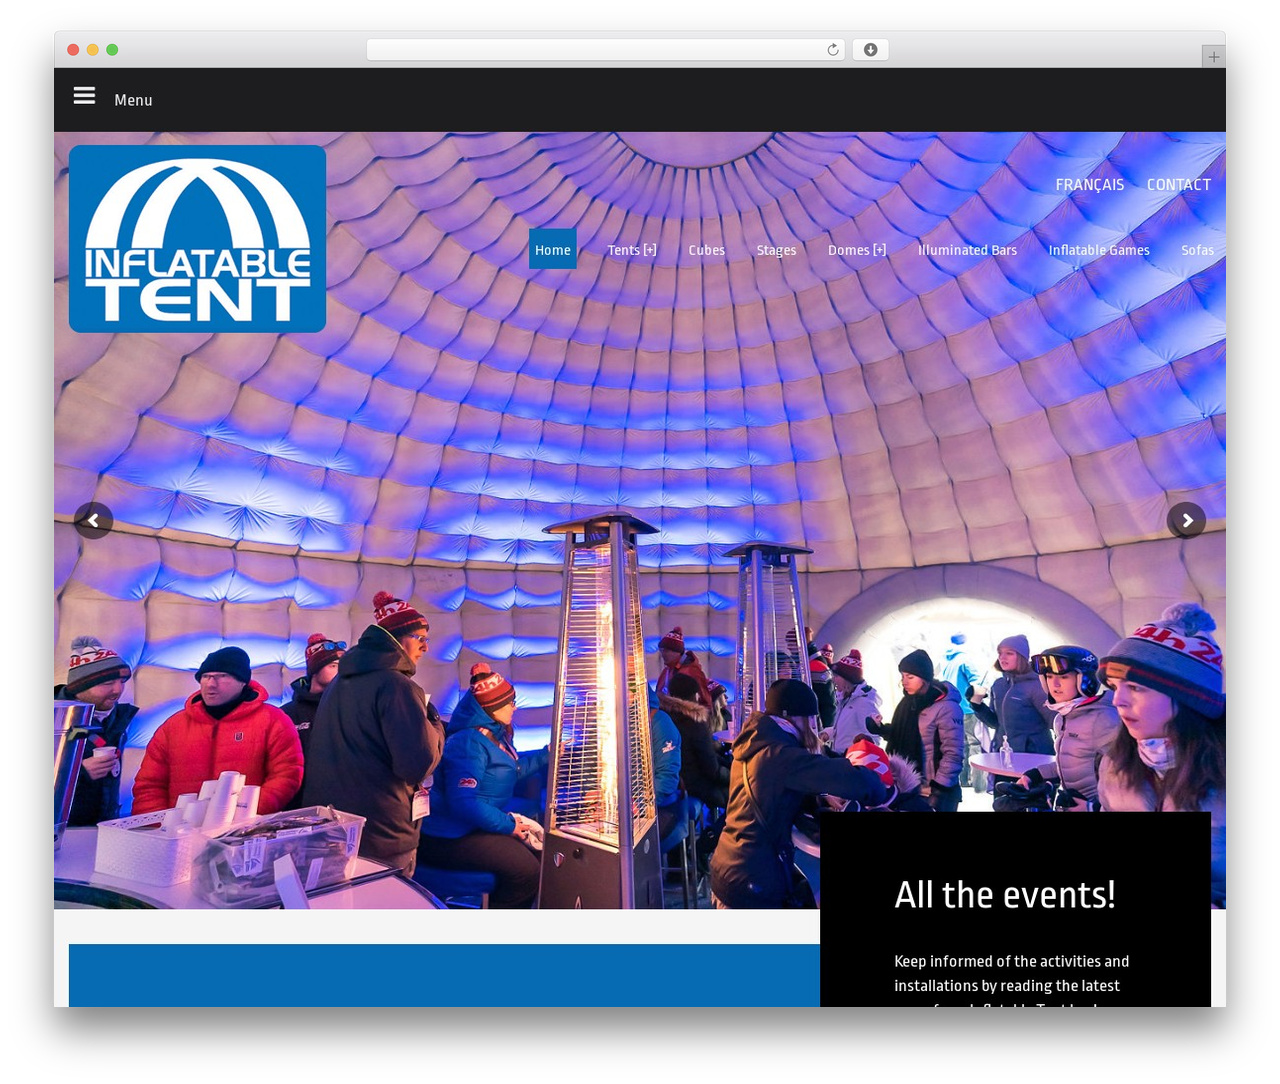Open the hamburger menu icon

pos(84,96)
